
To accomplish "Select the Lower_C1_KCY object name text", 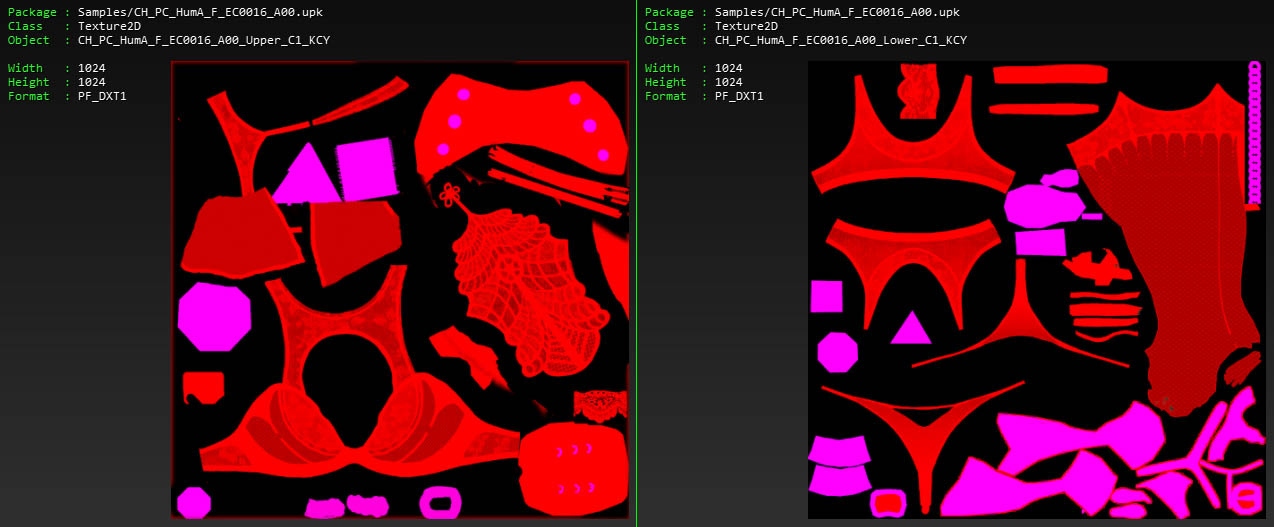I will (x=840, y=40).
